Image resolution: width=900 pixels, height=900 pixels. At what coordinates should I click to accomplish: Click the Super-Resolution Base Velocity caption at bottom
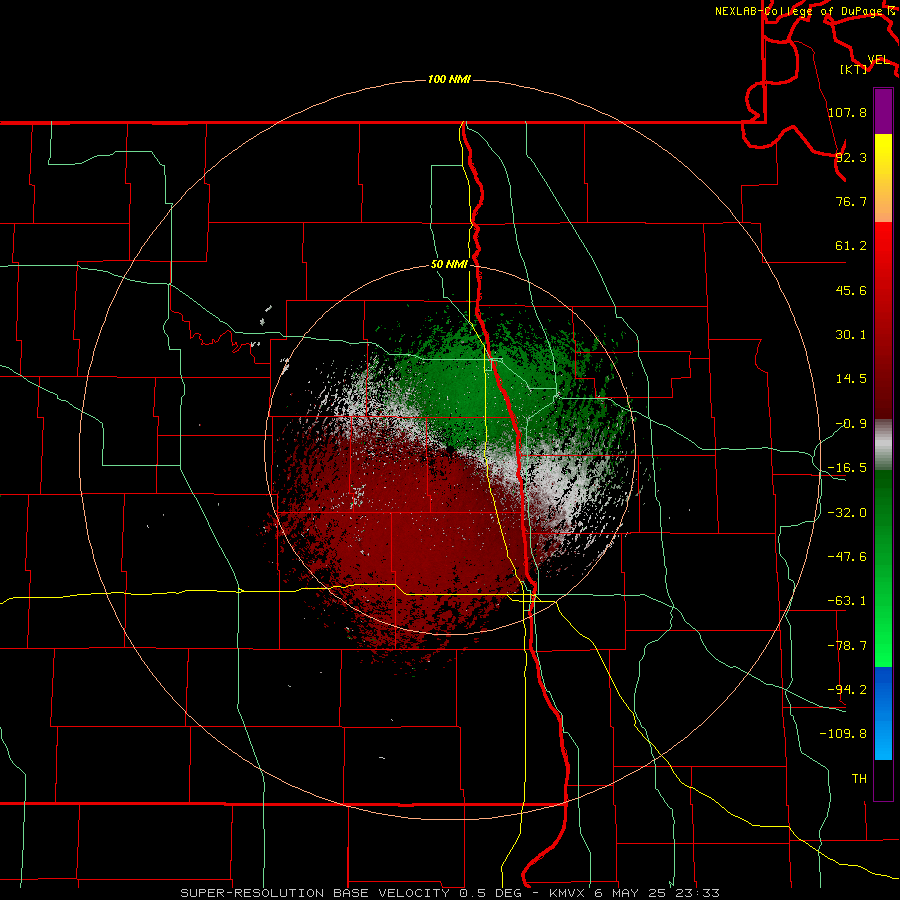[449, 893]
